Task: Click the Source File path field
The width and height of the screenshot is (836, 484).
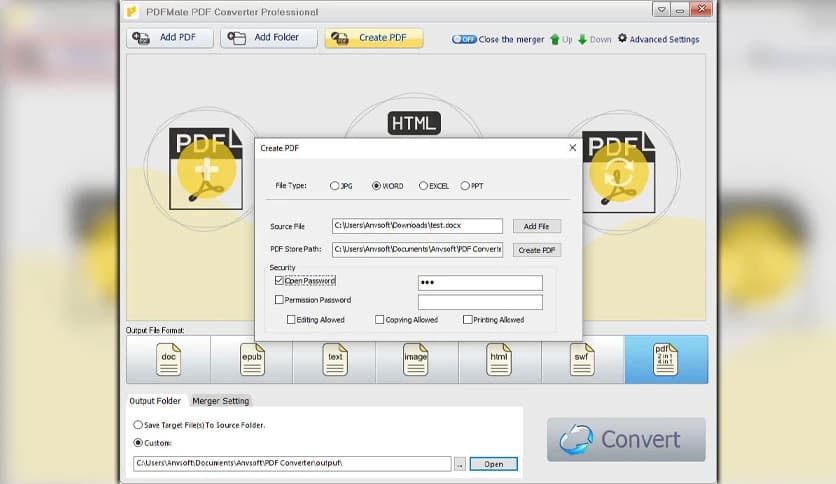Action: point(417,225)
